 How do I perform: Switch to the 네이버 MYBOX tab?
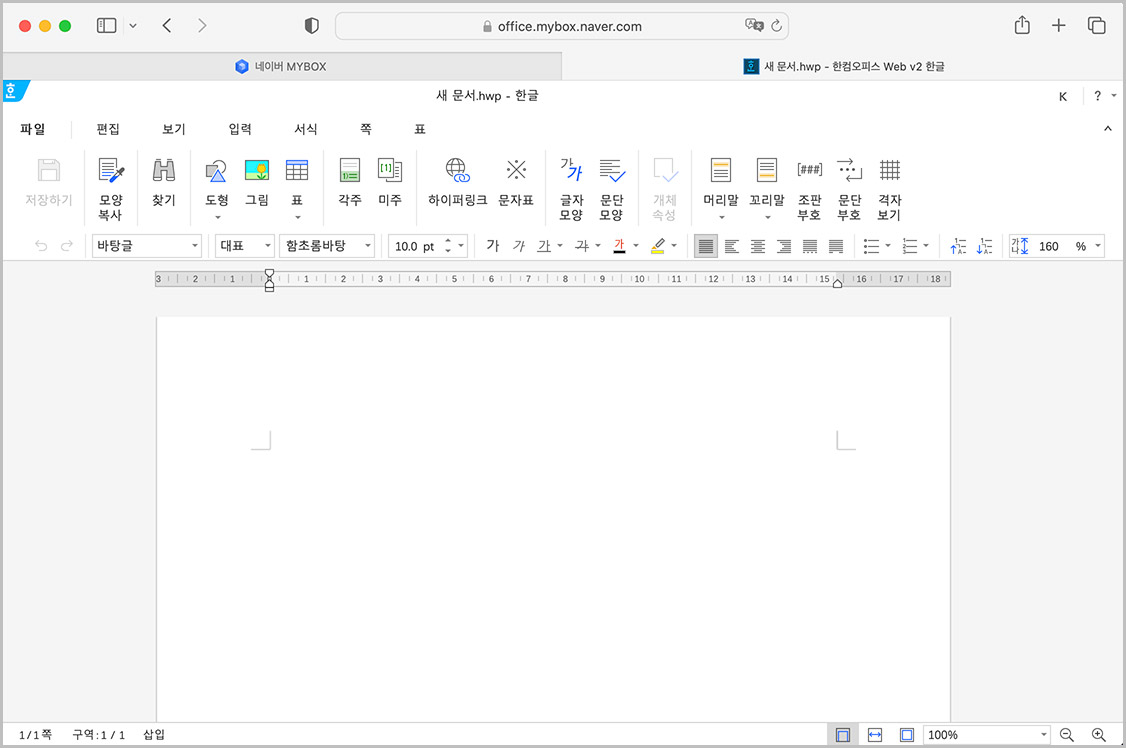pos(282,66)
